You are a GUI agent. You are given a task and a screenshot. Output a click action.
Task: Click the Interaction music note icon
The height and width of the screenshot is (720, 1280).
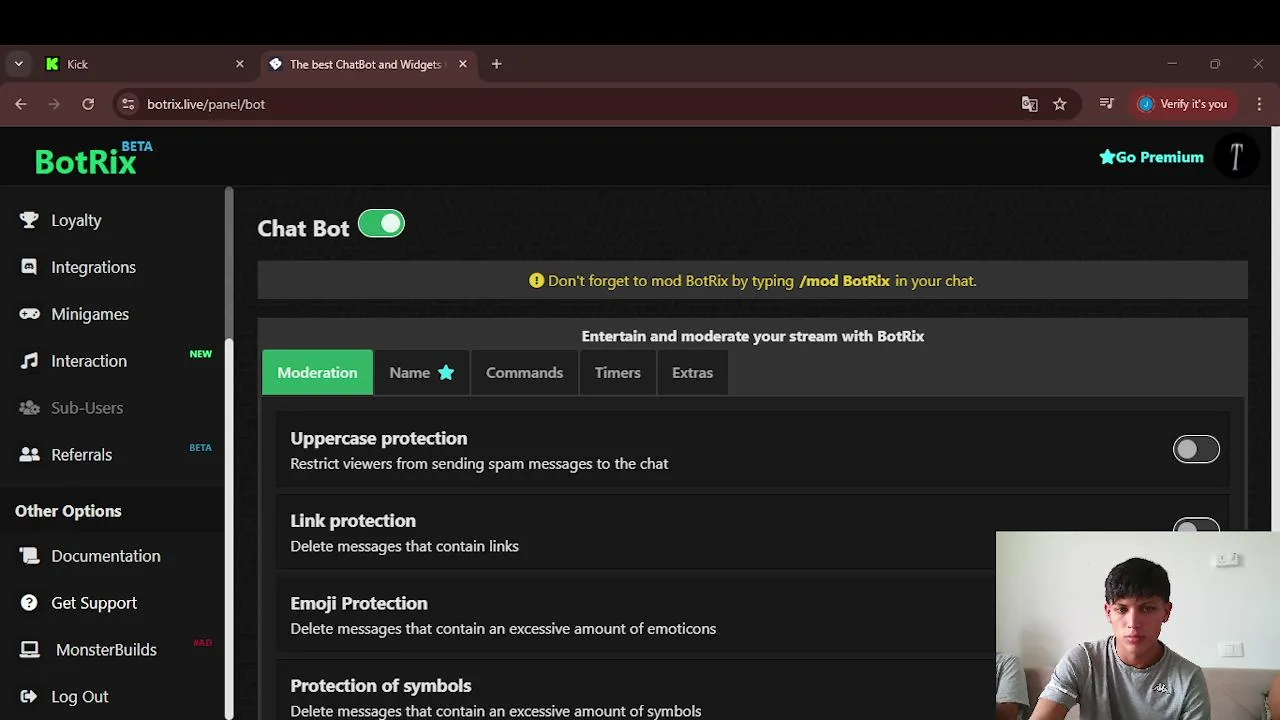click(x=29, y=361)
